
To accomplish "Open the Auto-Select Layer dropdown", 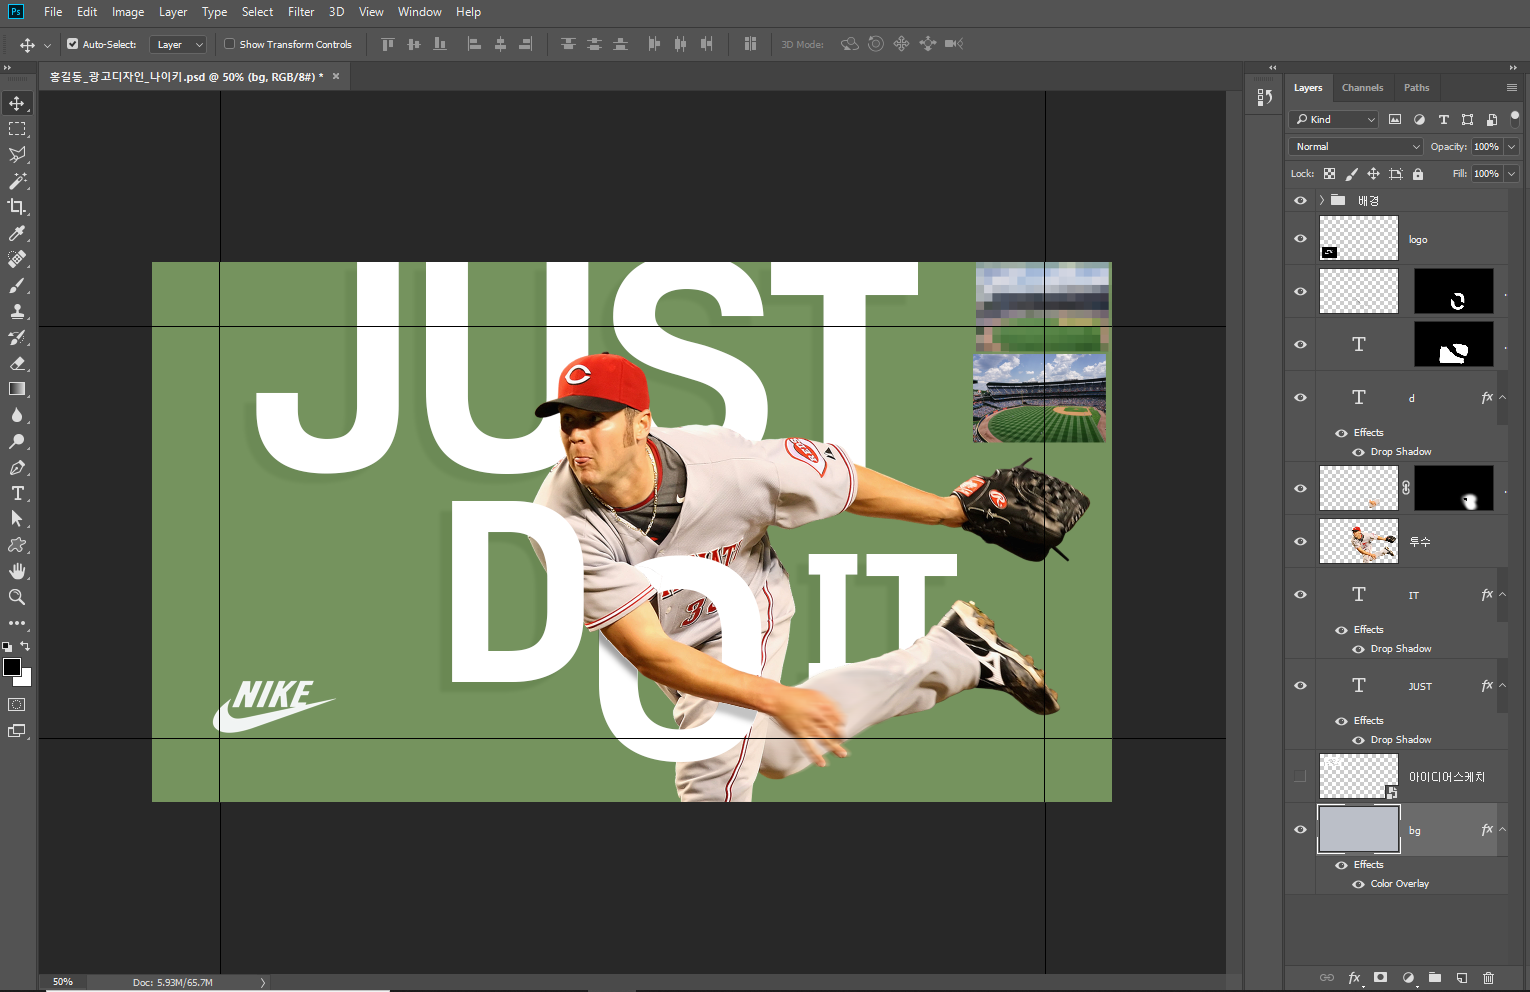I will pos(178,44).
